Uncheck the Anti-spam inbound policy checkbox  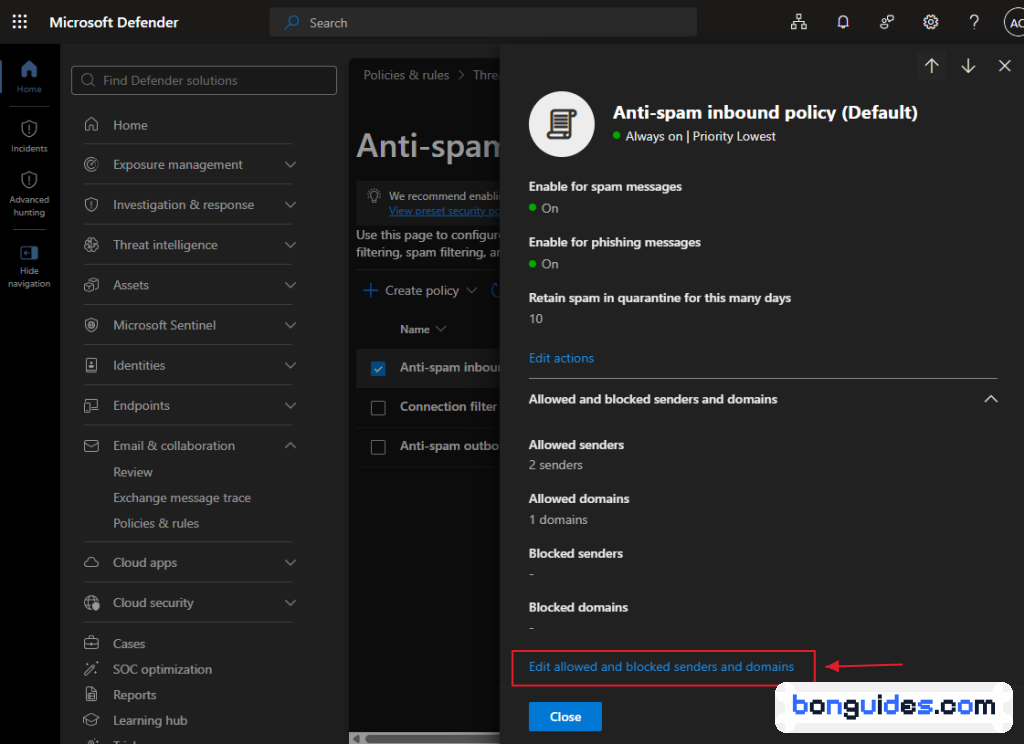click(378, 368)
